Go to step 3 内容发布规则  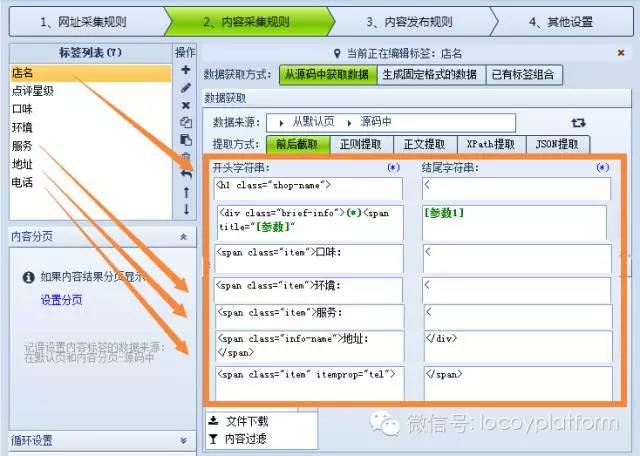412,21
